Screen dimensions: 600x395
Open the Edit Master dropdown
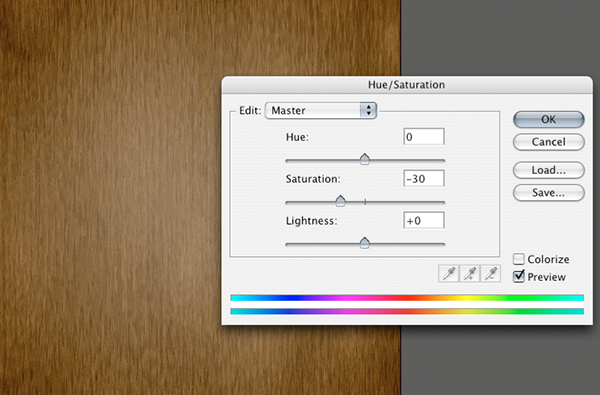(321, 111)
